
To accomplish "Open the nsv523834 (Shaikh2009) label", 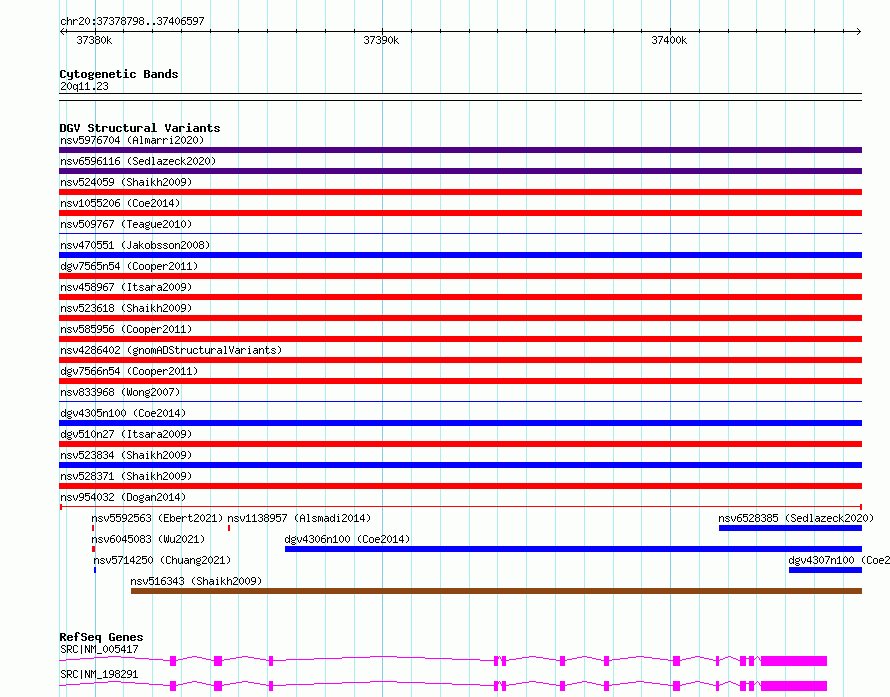I will (126, 455).
